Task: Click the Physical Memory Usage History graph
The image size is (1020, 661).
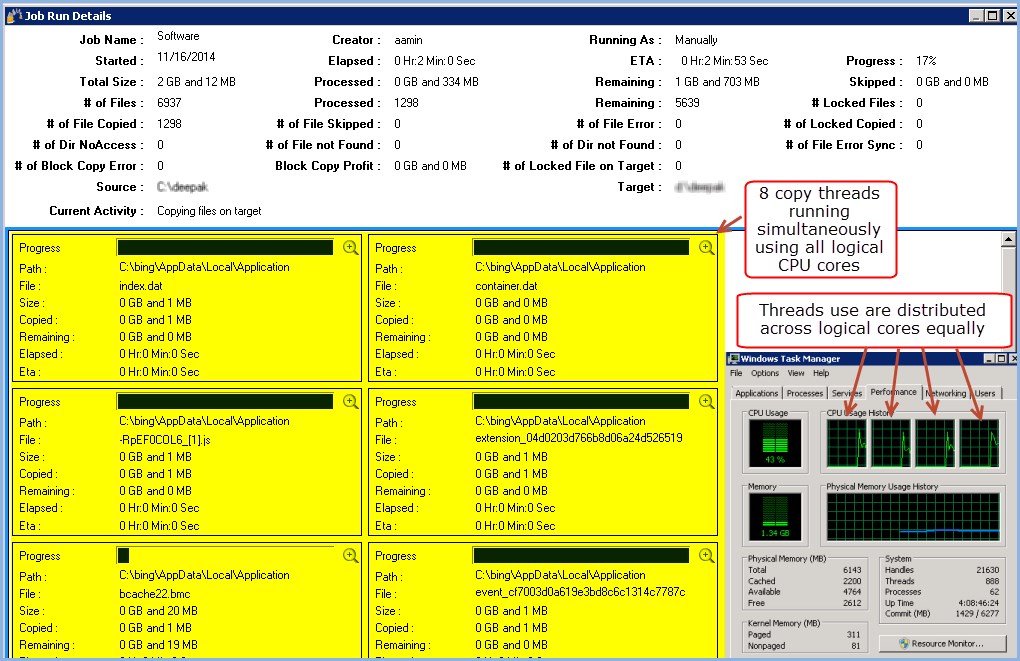Action: point(913,517)
